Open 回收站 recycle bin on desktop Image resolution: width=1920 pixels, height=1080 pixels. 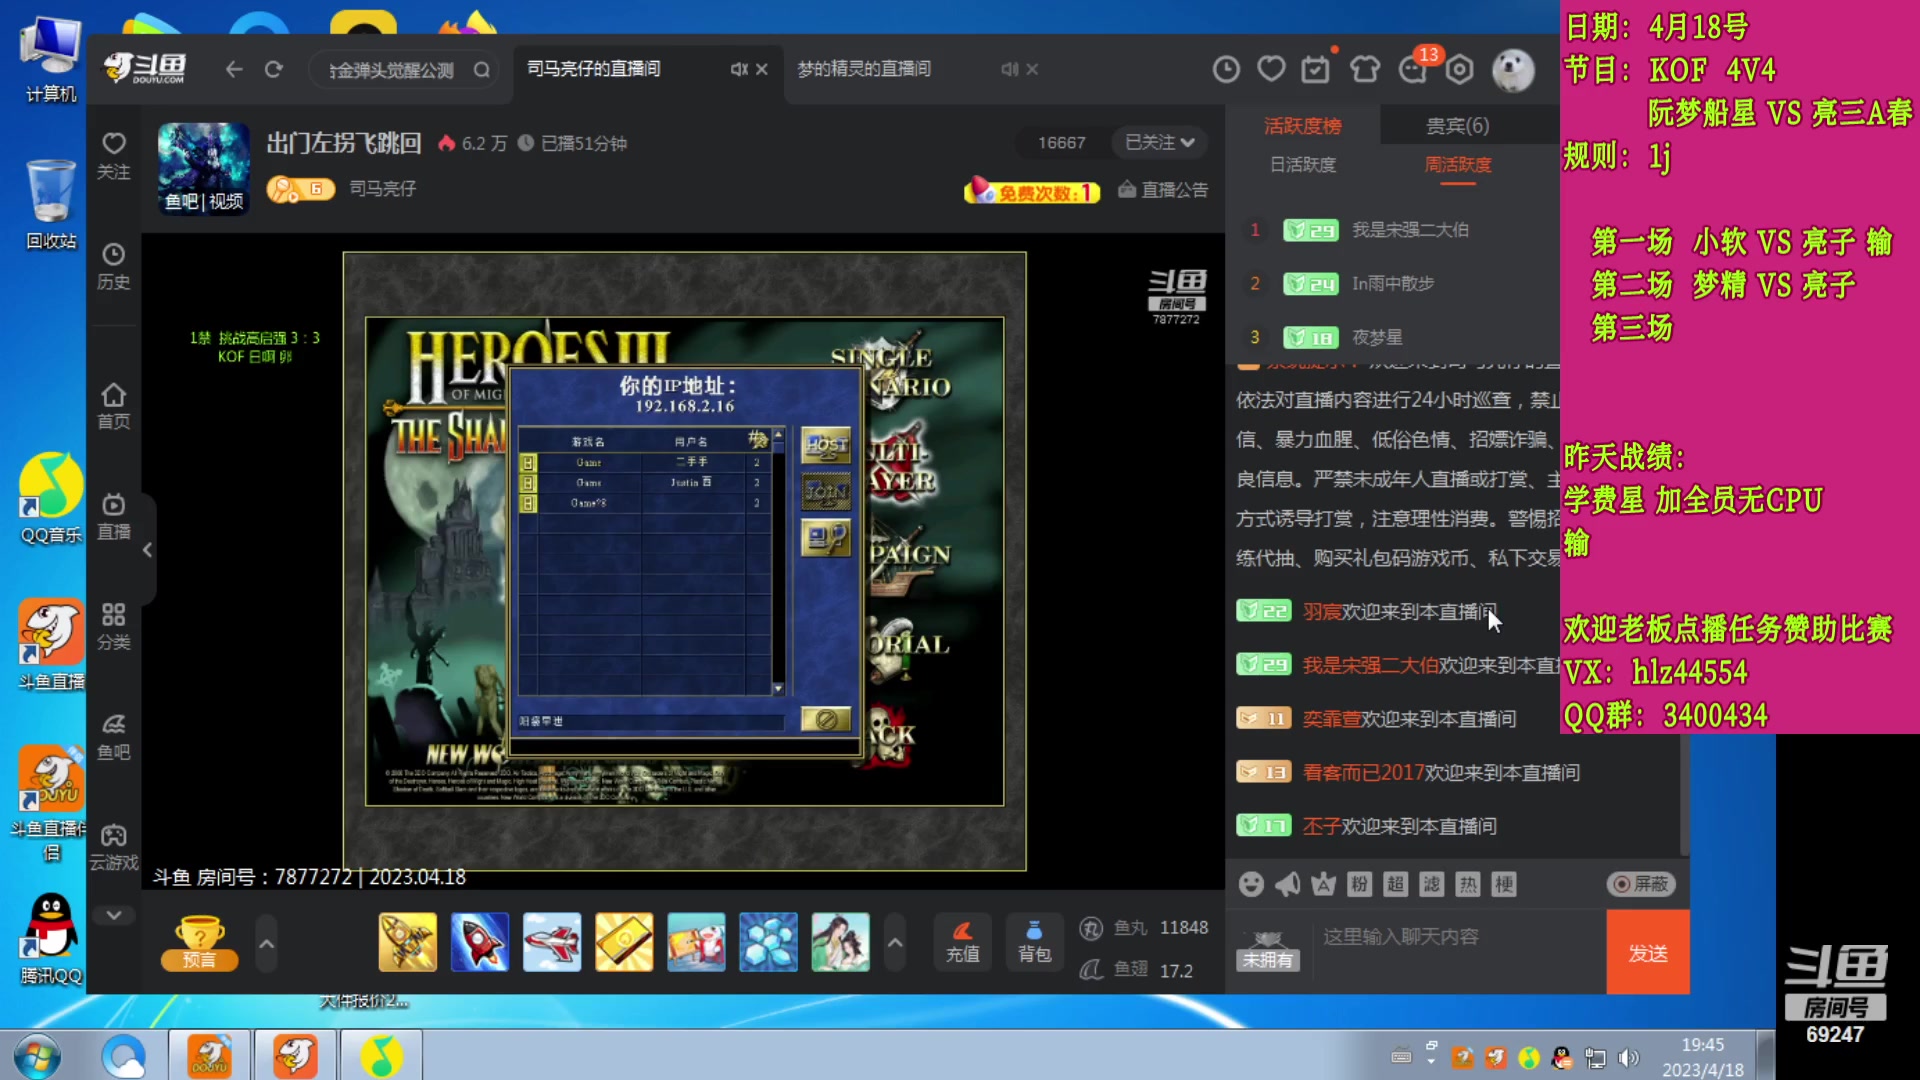coord(51,205)
